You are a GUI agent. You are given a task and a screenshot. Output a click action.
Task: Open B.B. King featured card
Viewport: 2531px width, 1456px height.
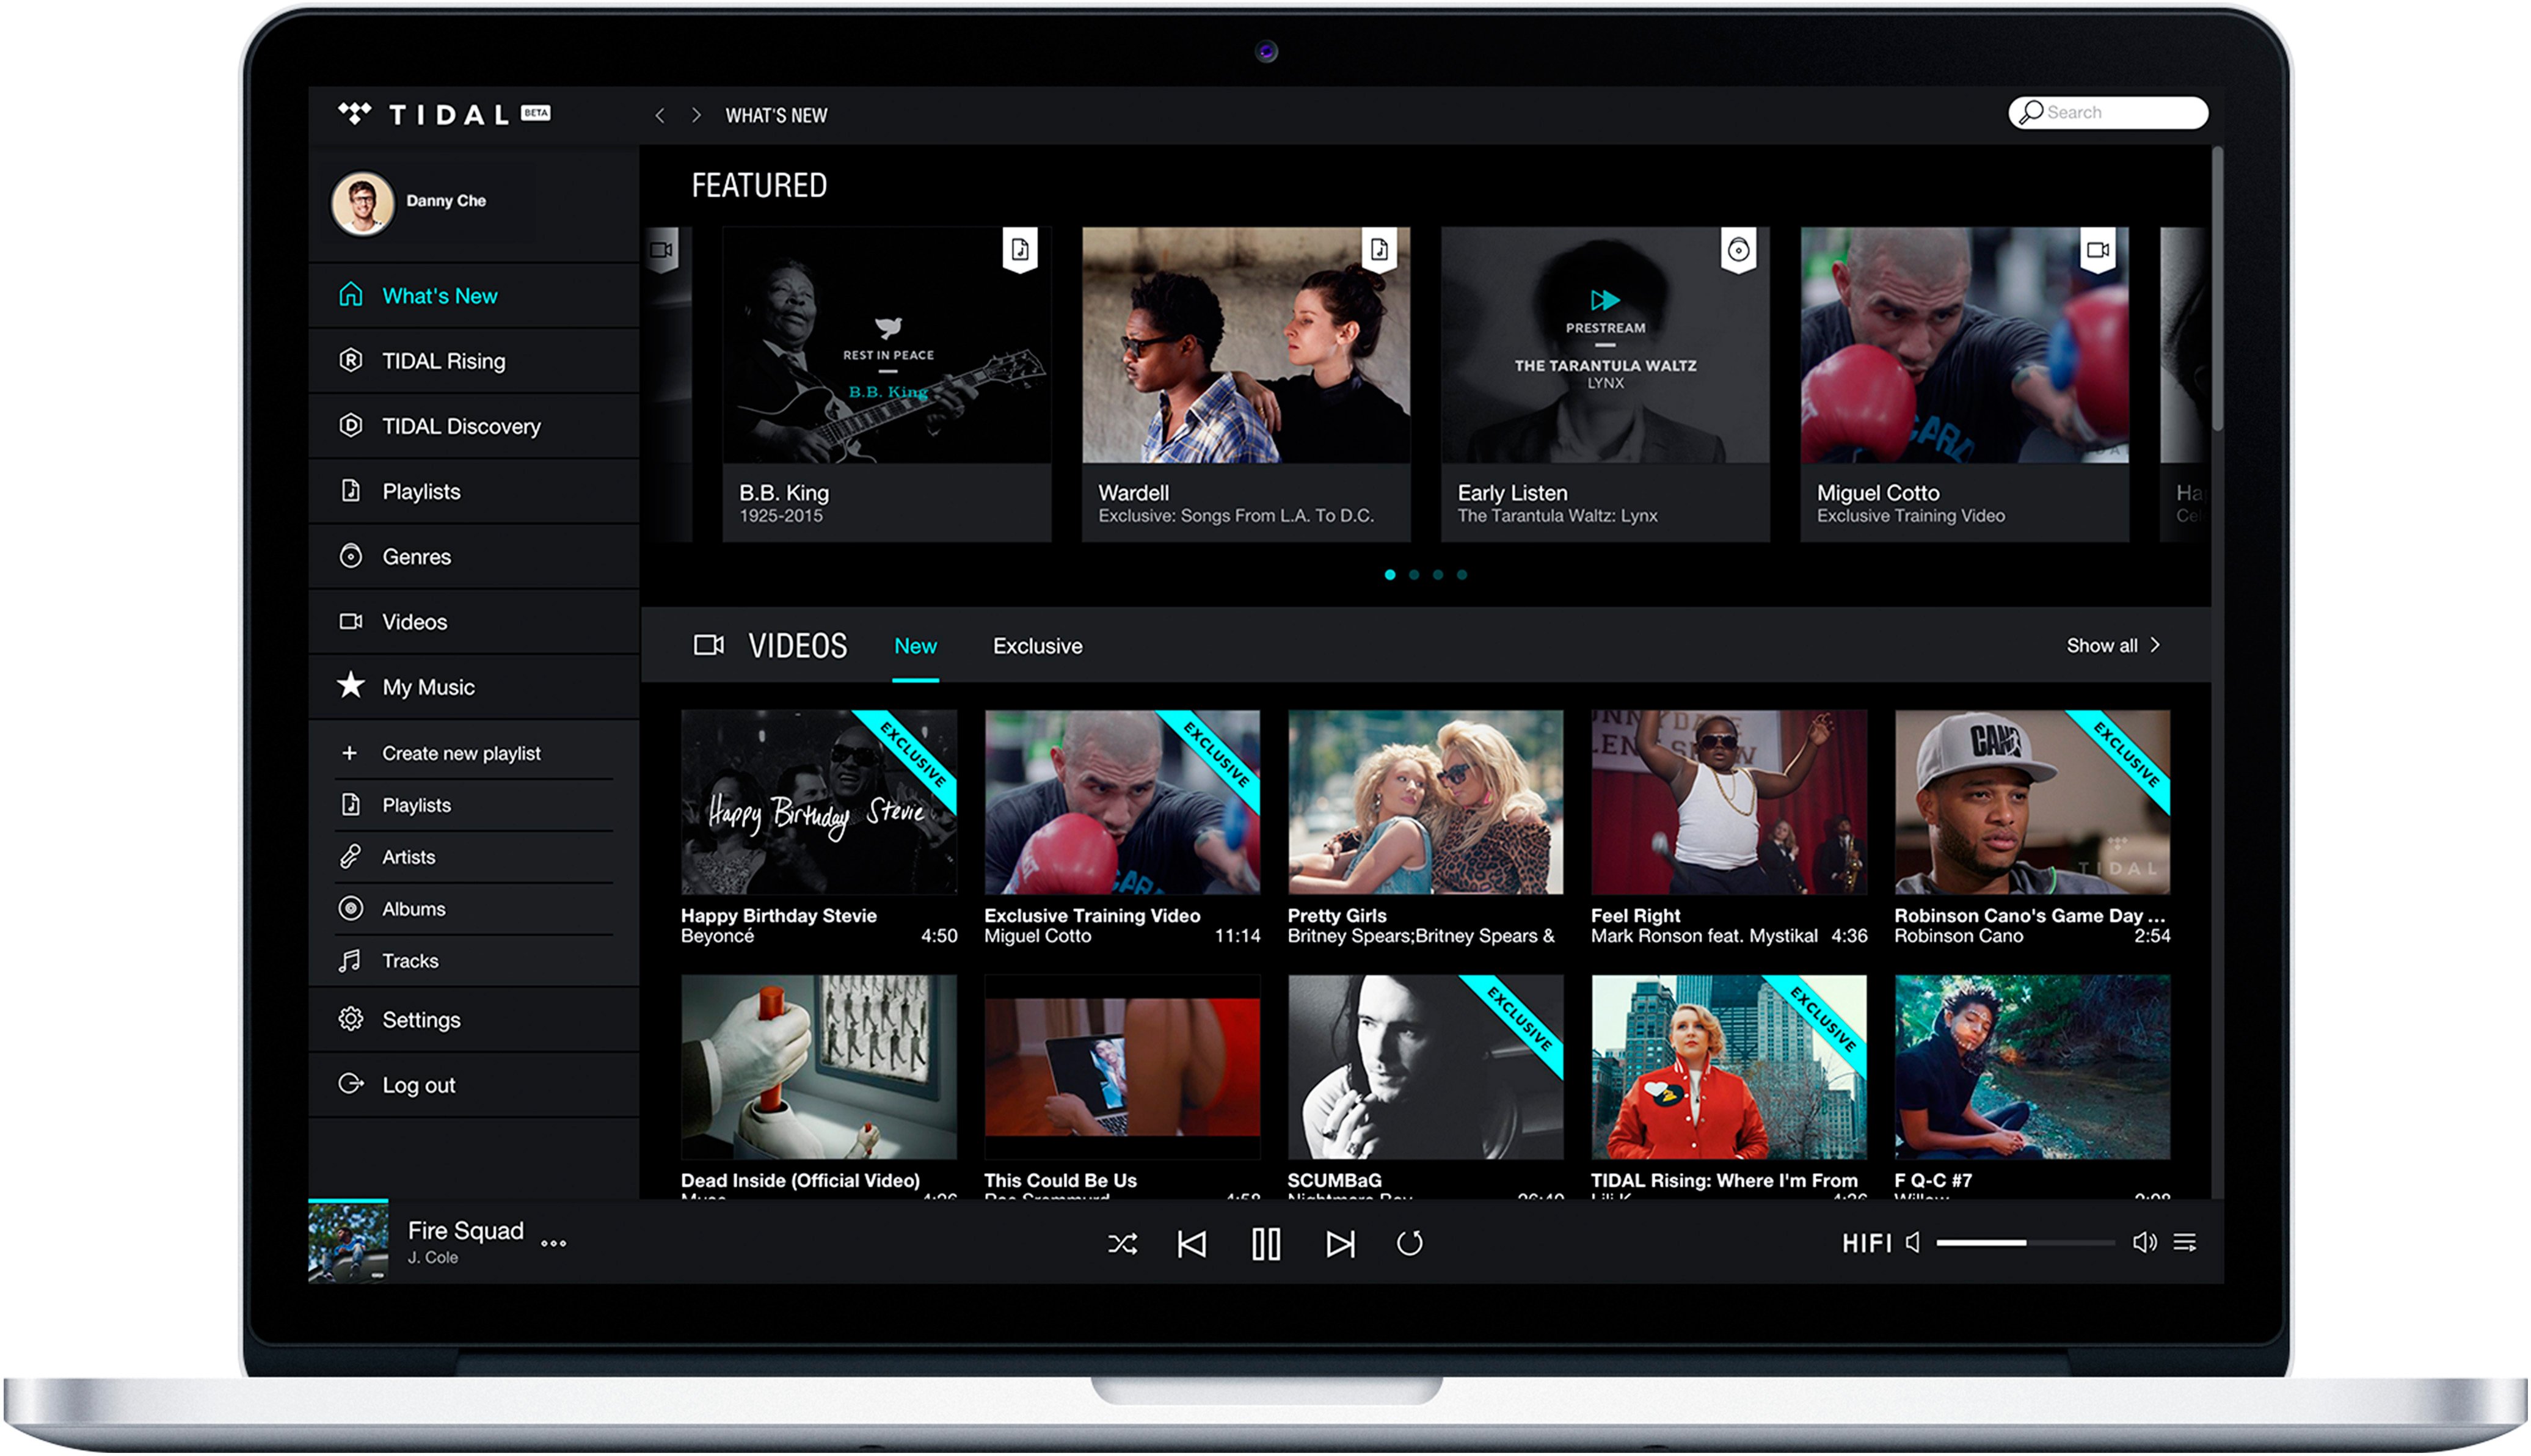(x=887, y=385)
